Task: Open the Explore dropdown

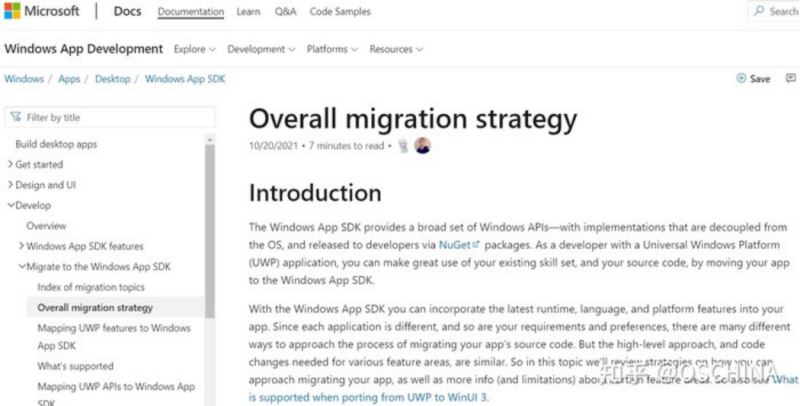Action: pos(194,49)
